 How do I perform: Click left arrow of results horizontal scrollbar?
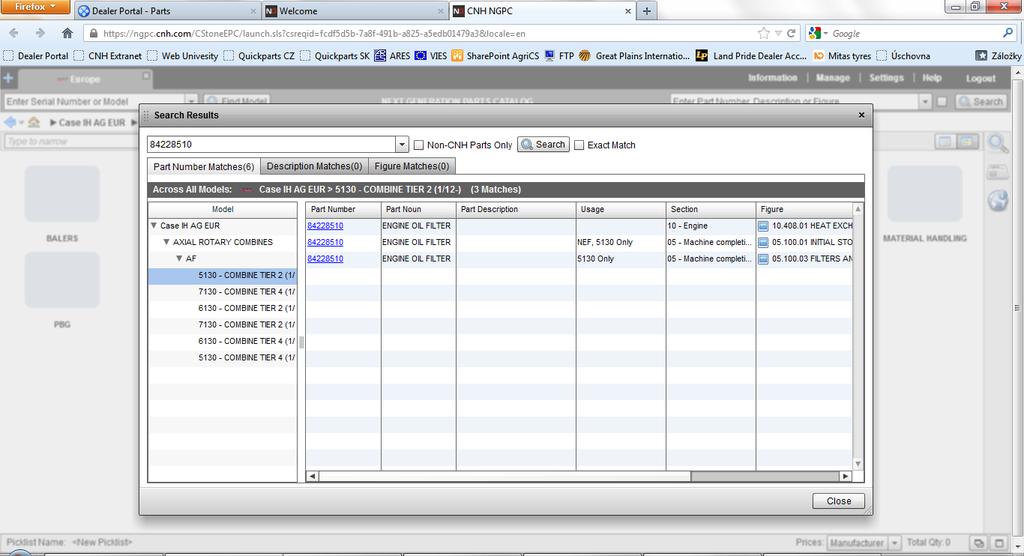click(x=312, y=476)
